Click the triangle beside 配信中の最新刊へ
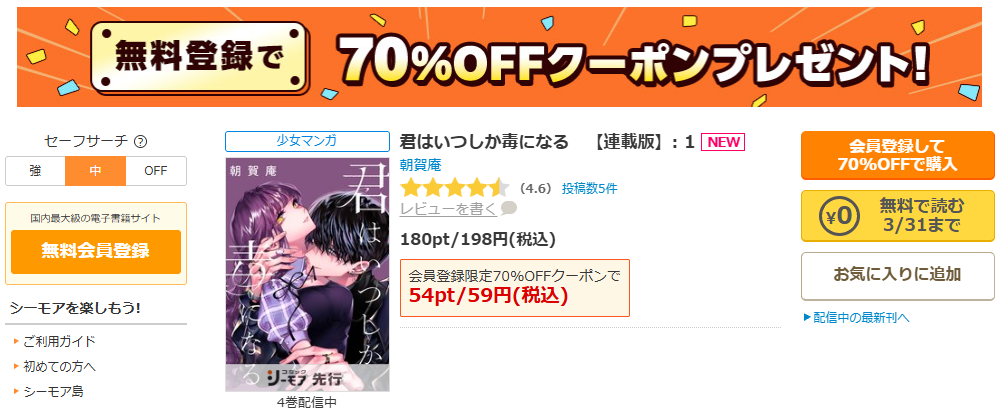 tap(806, 317)
